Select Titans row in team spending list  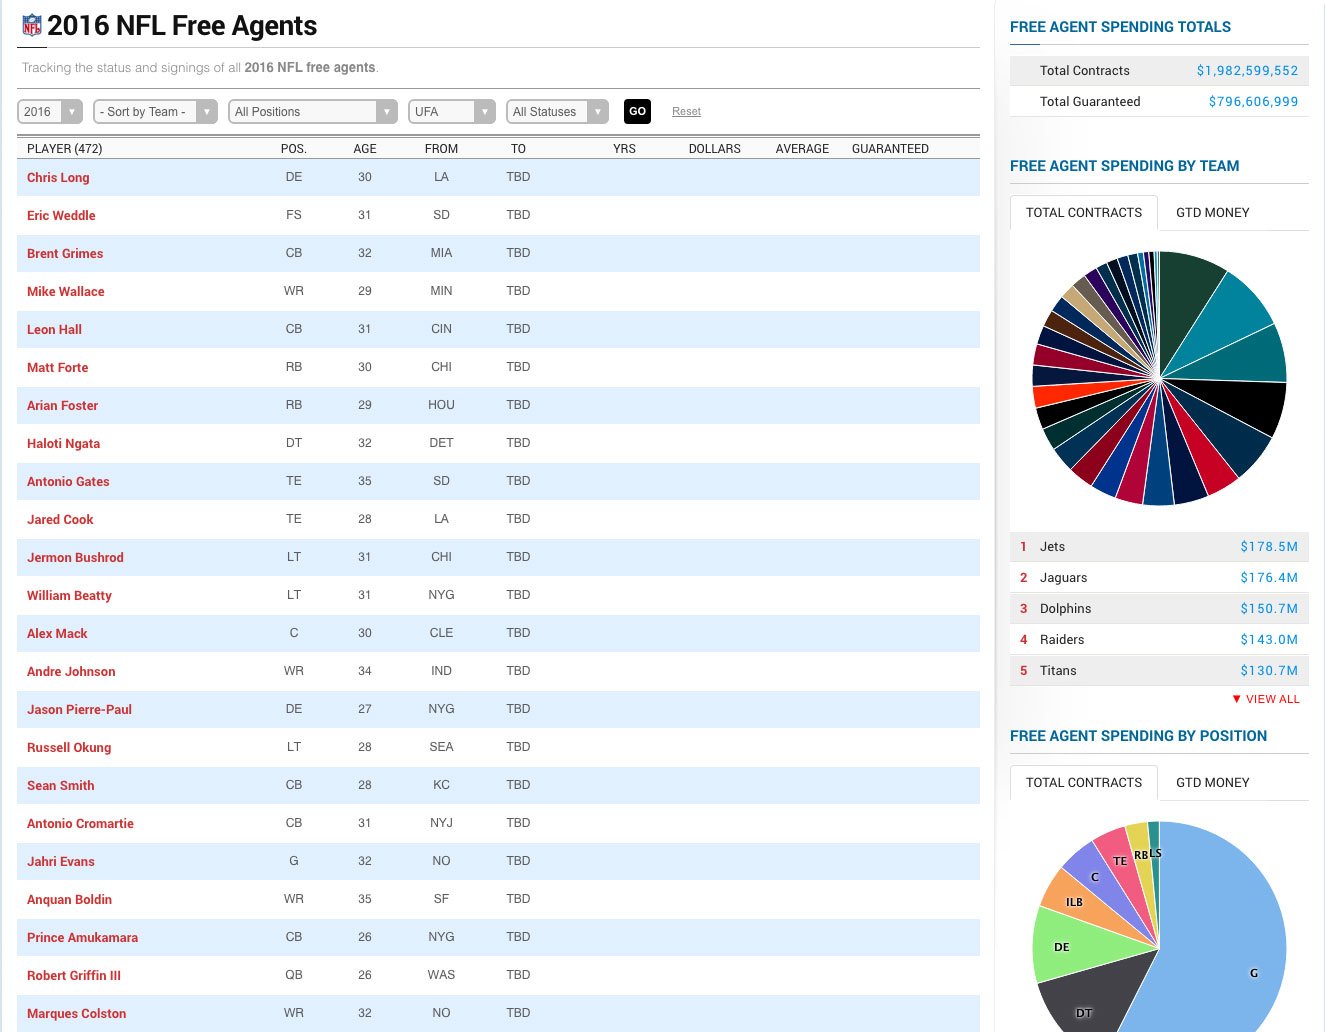[1159, 671]
